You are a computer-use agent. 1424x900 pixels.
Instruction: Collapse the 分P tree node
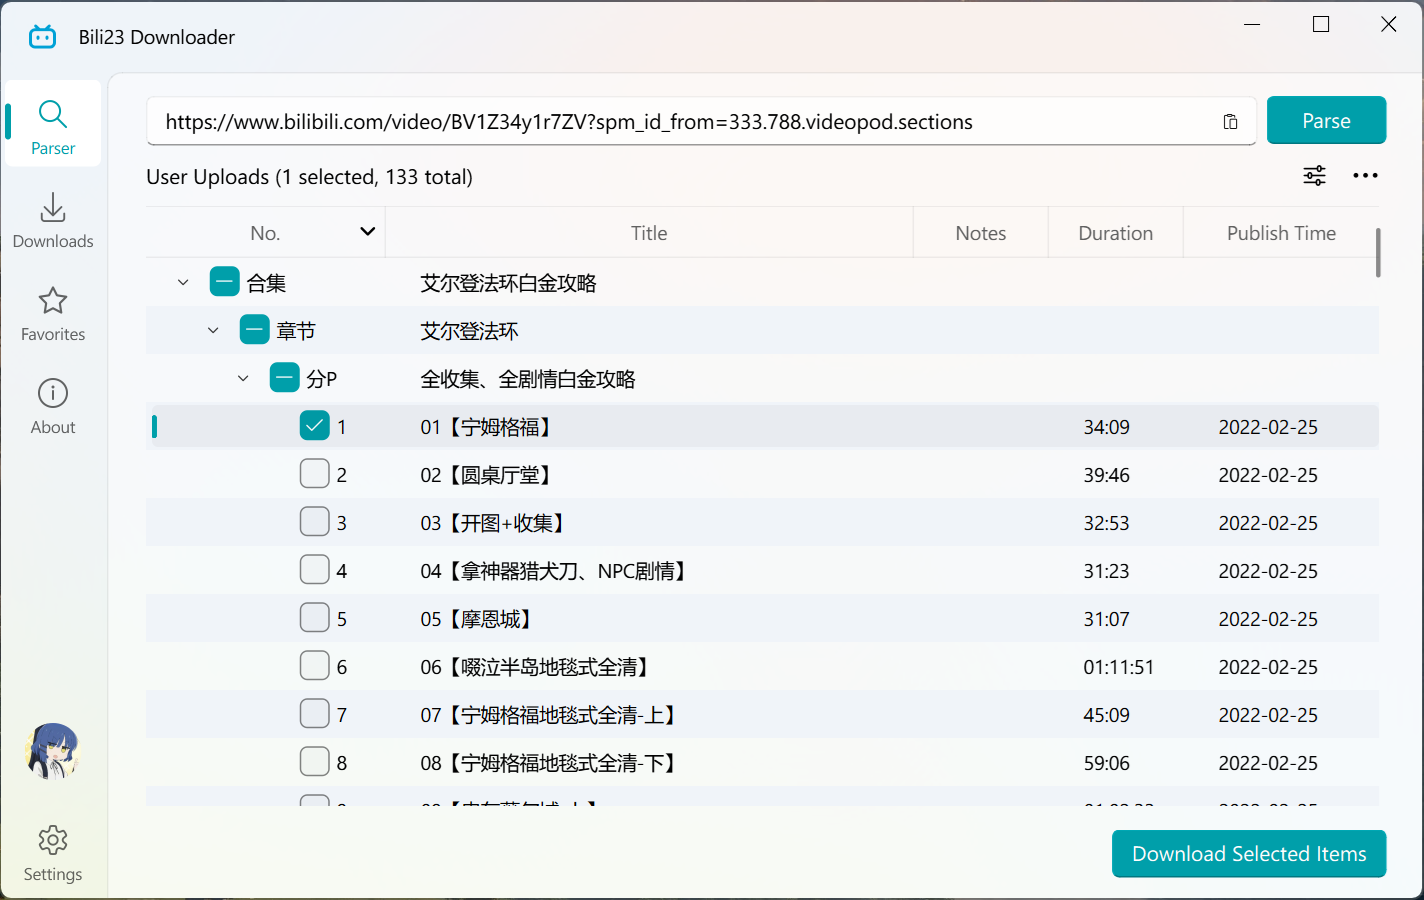(243, 378)
